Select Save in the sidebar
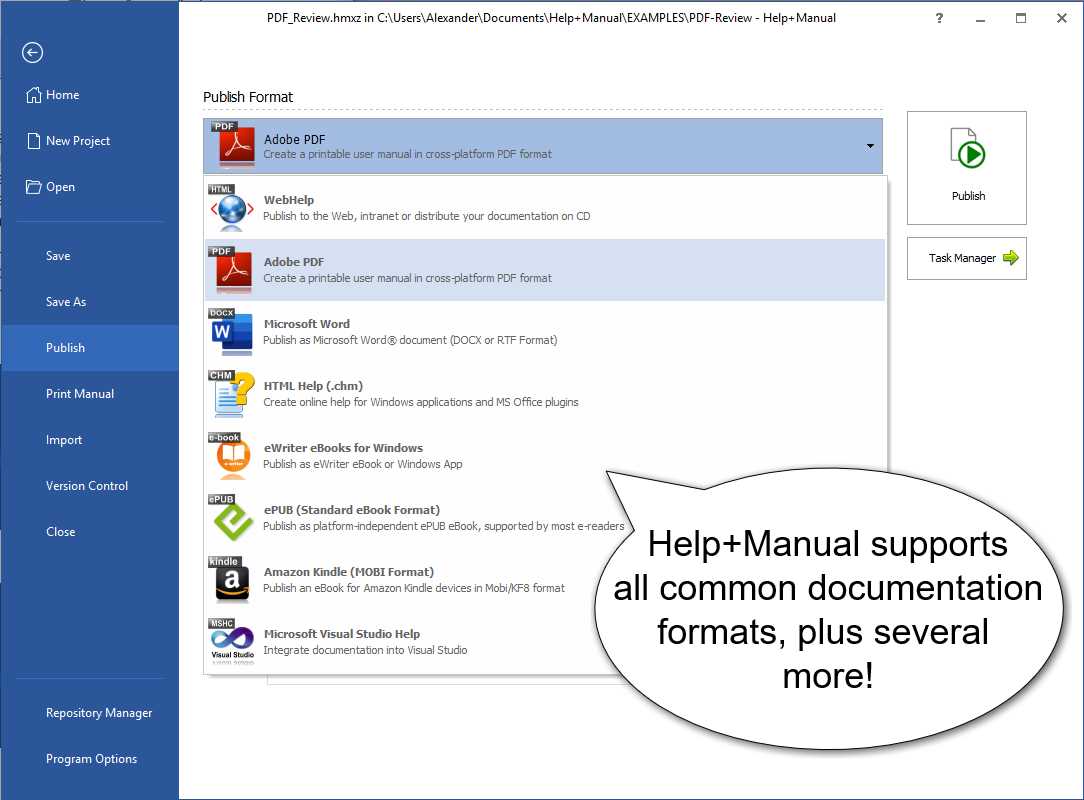 click(58, 256)
